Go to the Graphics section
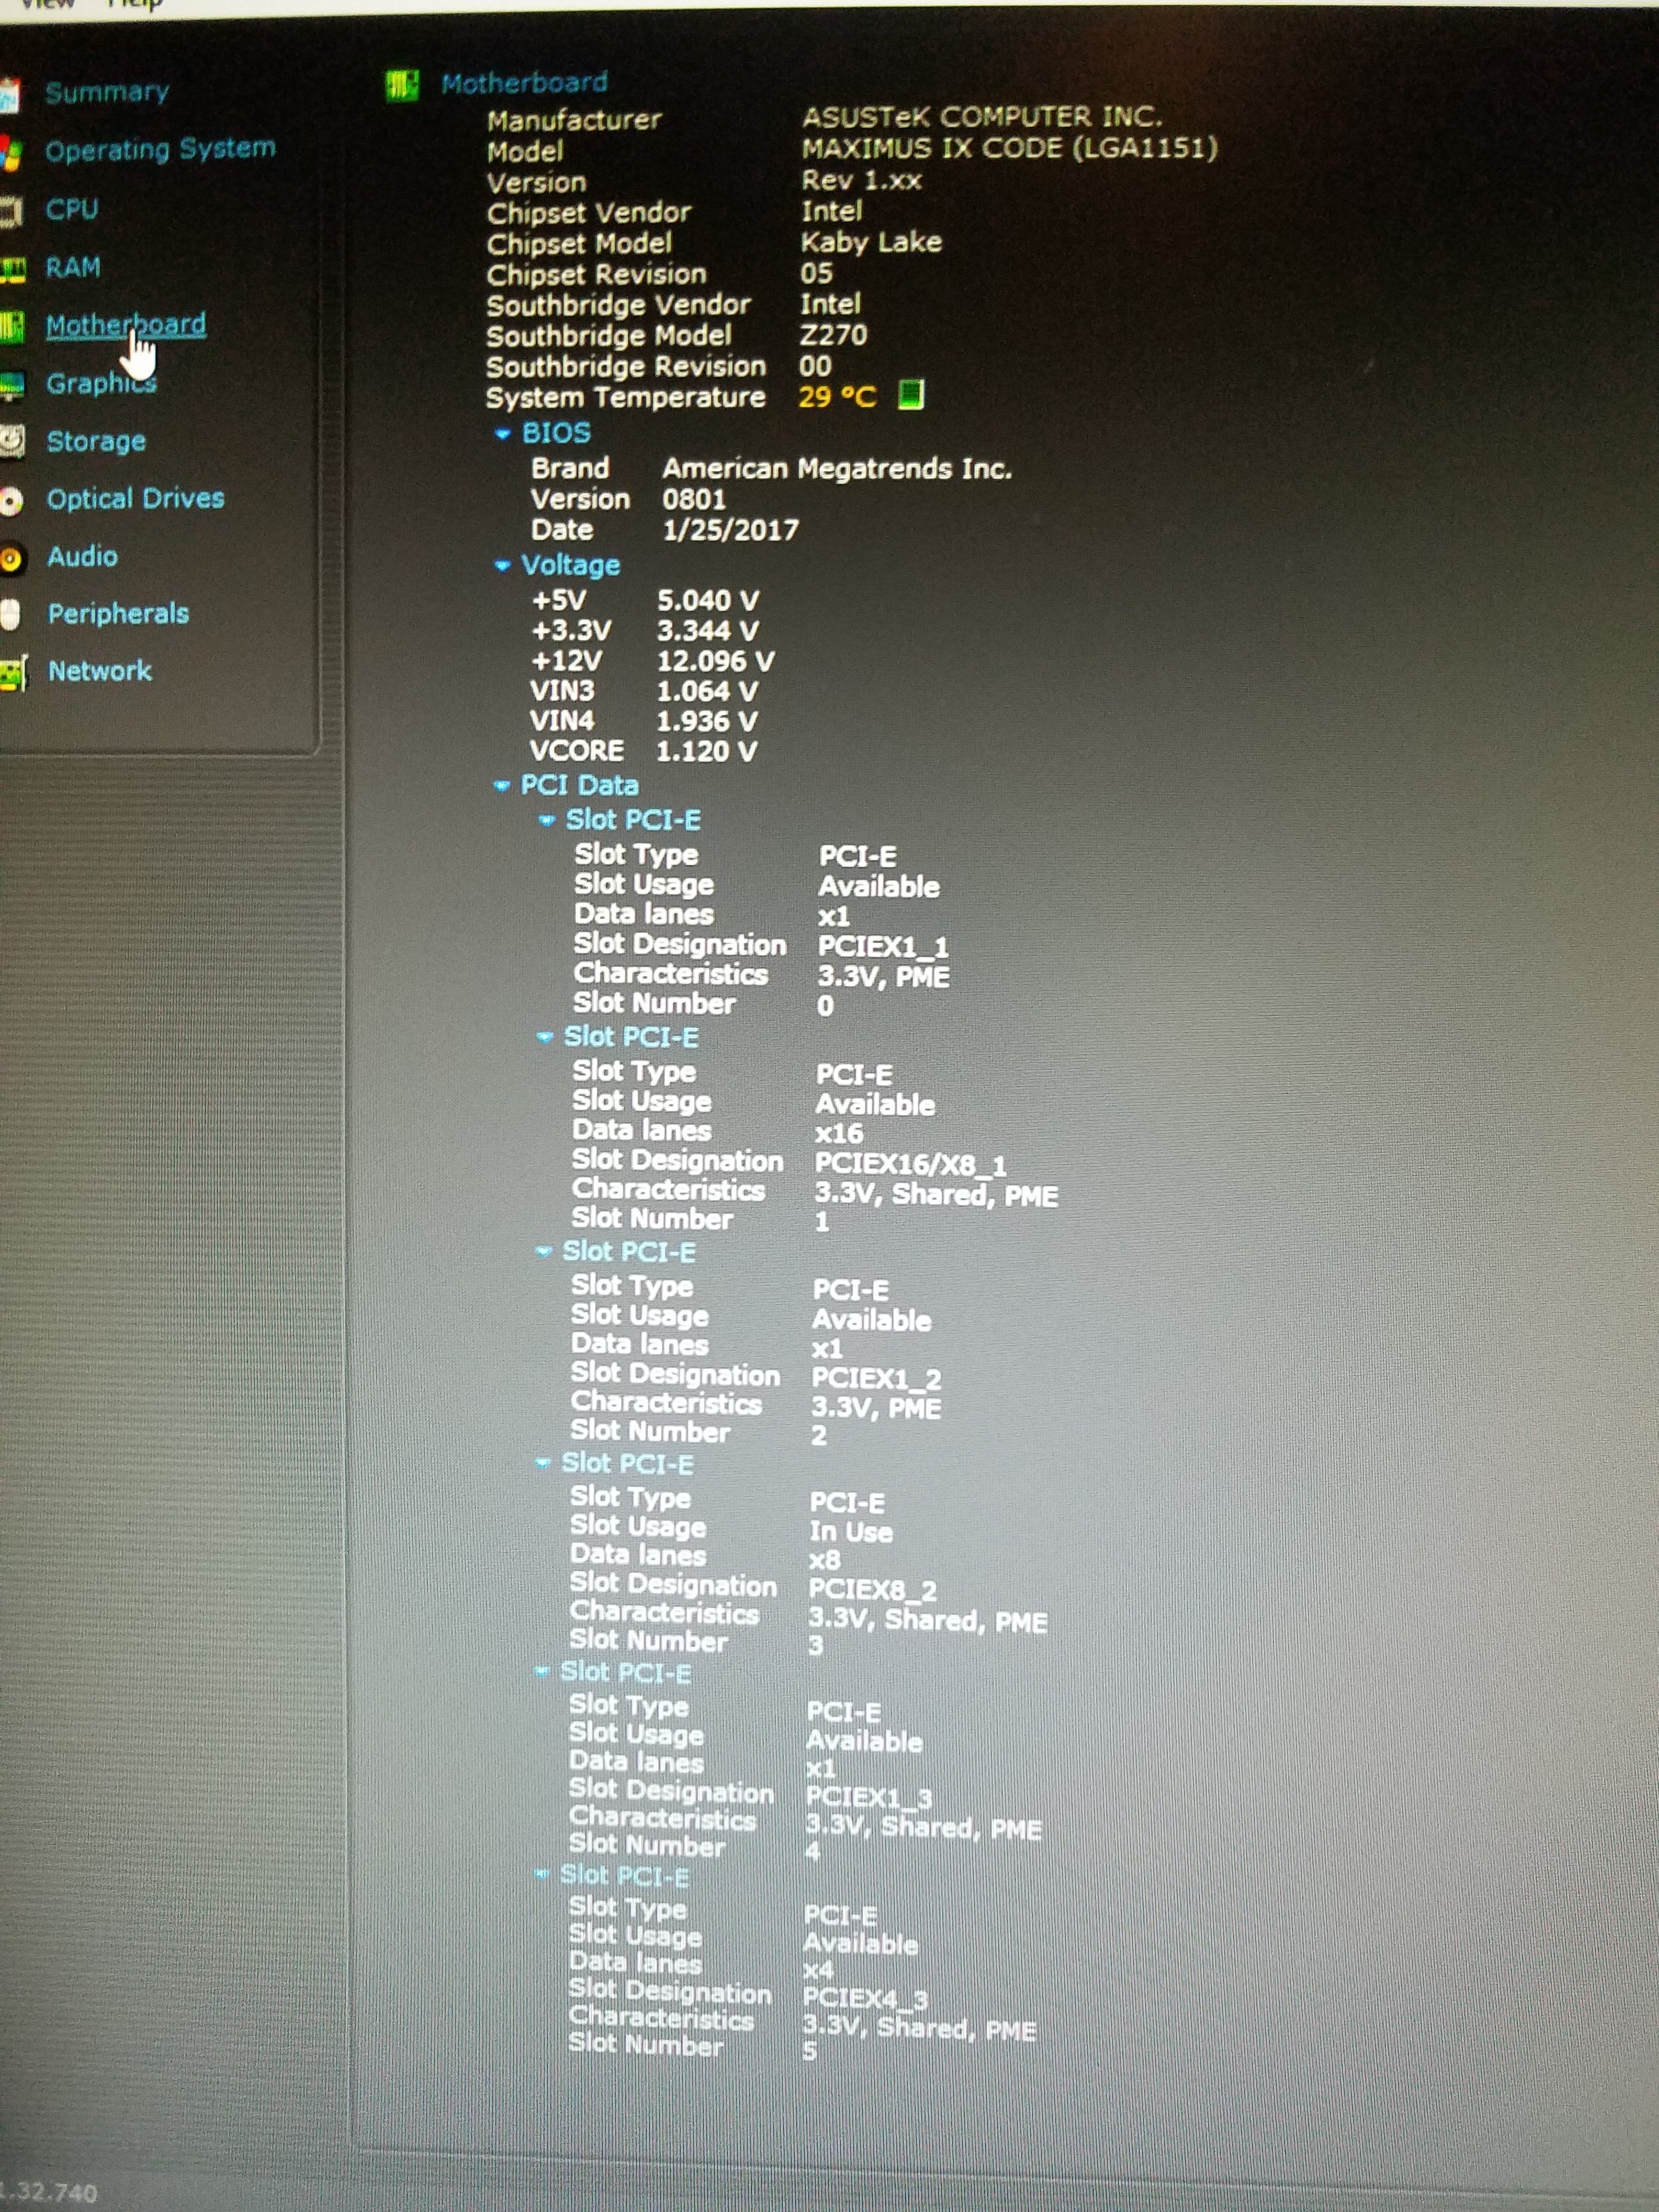This screenshot has height=2212, width=1659. pyautogui.click(x=101, y=383)
